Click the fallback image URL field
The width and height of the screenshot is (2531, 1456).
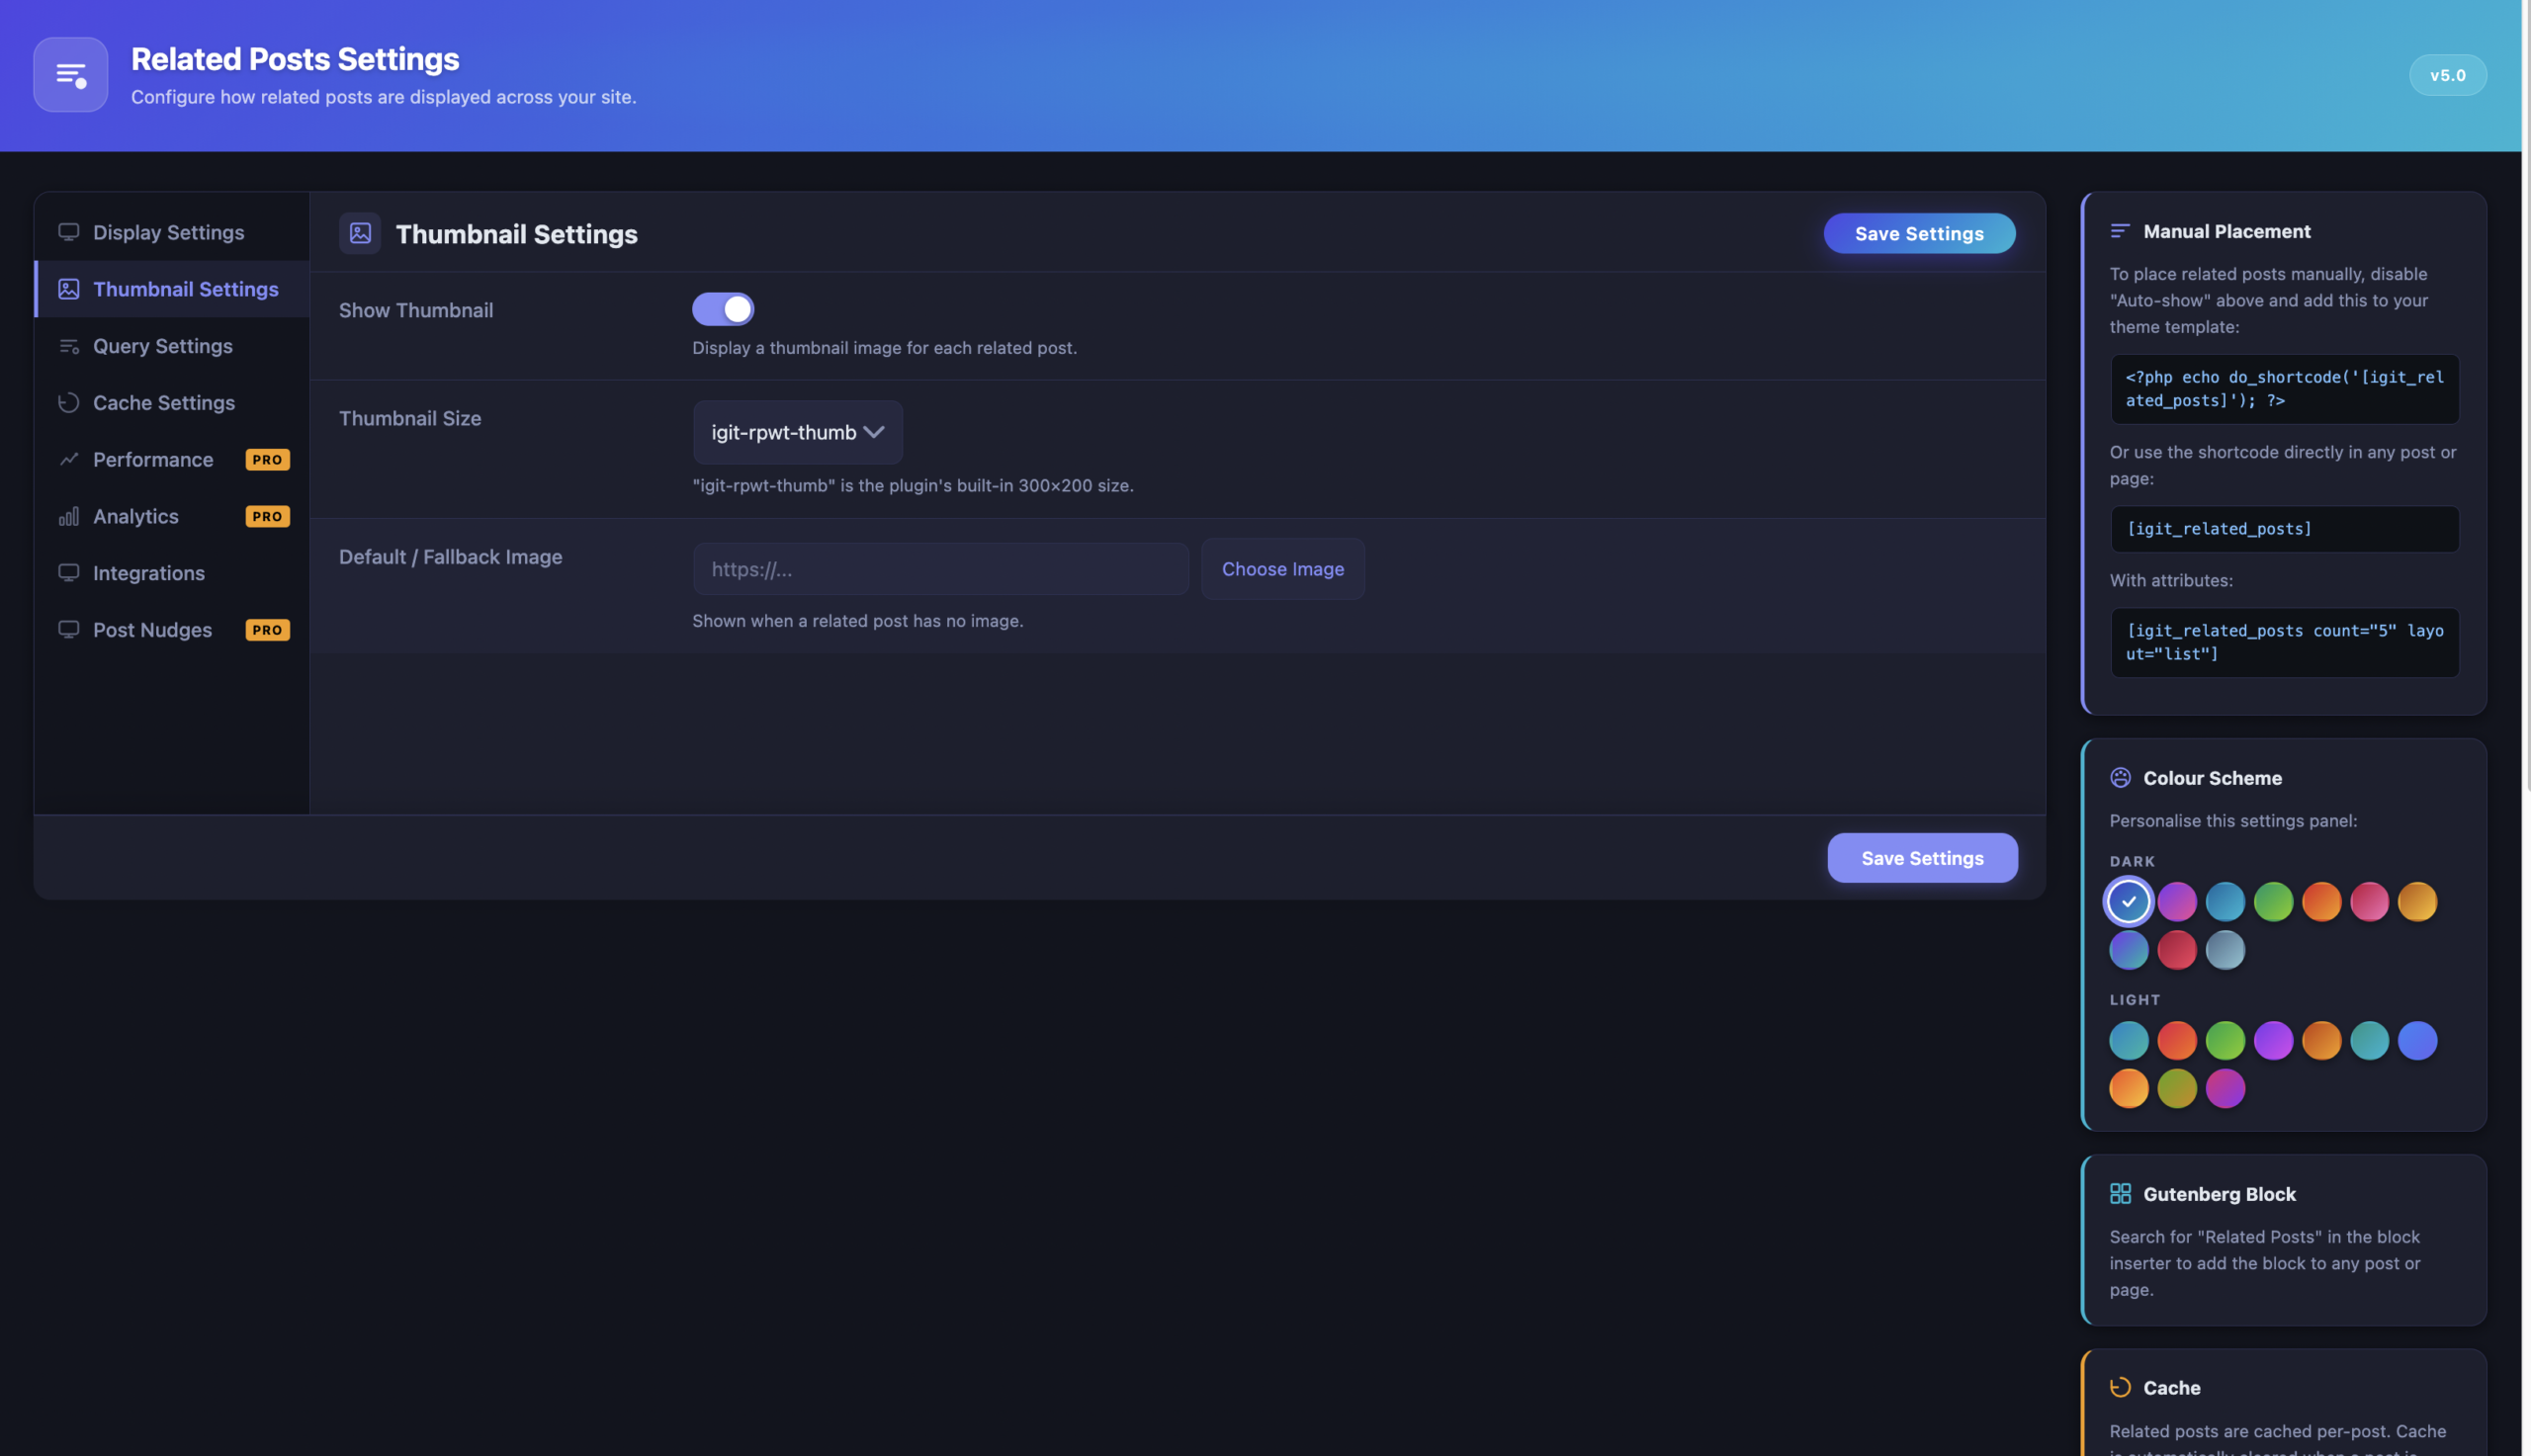coord(940,569)
